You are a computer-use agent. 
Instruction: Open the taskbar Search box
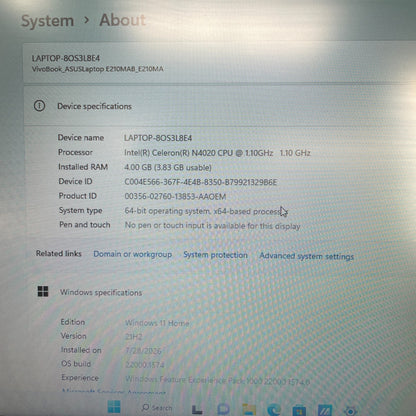coord(157,408)
